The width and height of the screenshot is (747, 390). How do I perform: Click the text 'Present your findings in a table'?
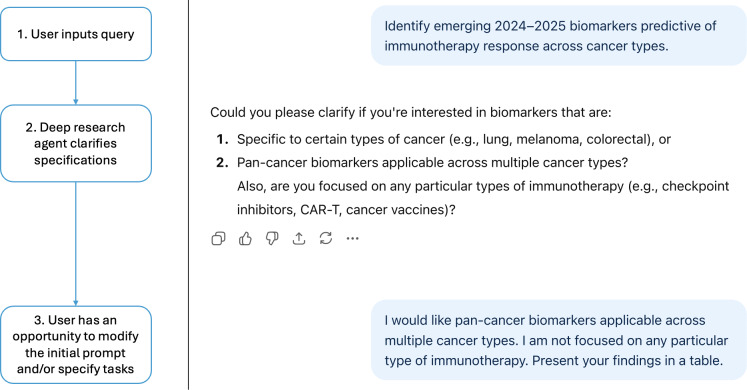point(627,360)
